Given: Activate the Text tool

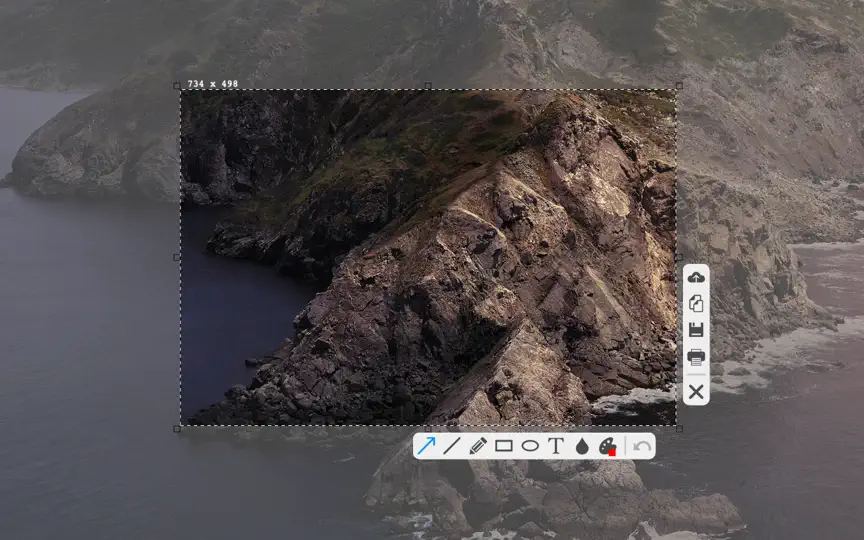Looking at the screenshot, I should (556, 446).
